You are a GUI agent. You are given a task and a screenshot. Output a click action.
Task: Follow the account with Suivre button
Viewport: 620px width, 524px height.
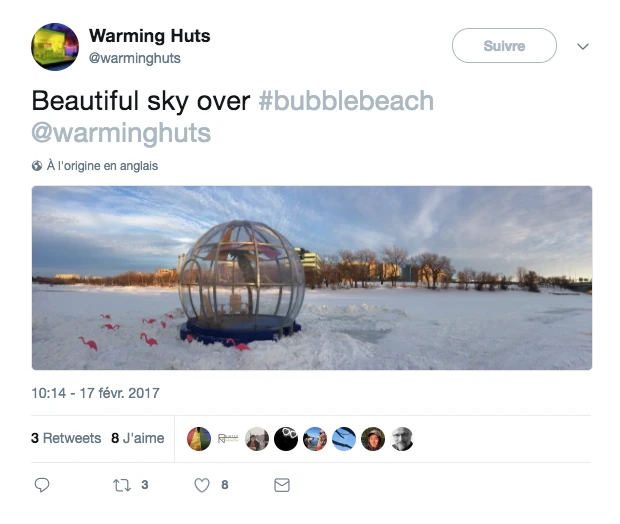coord(504,45)
